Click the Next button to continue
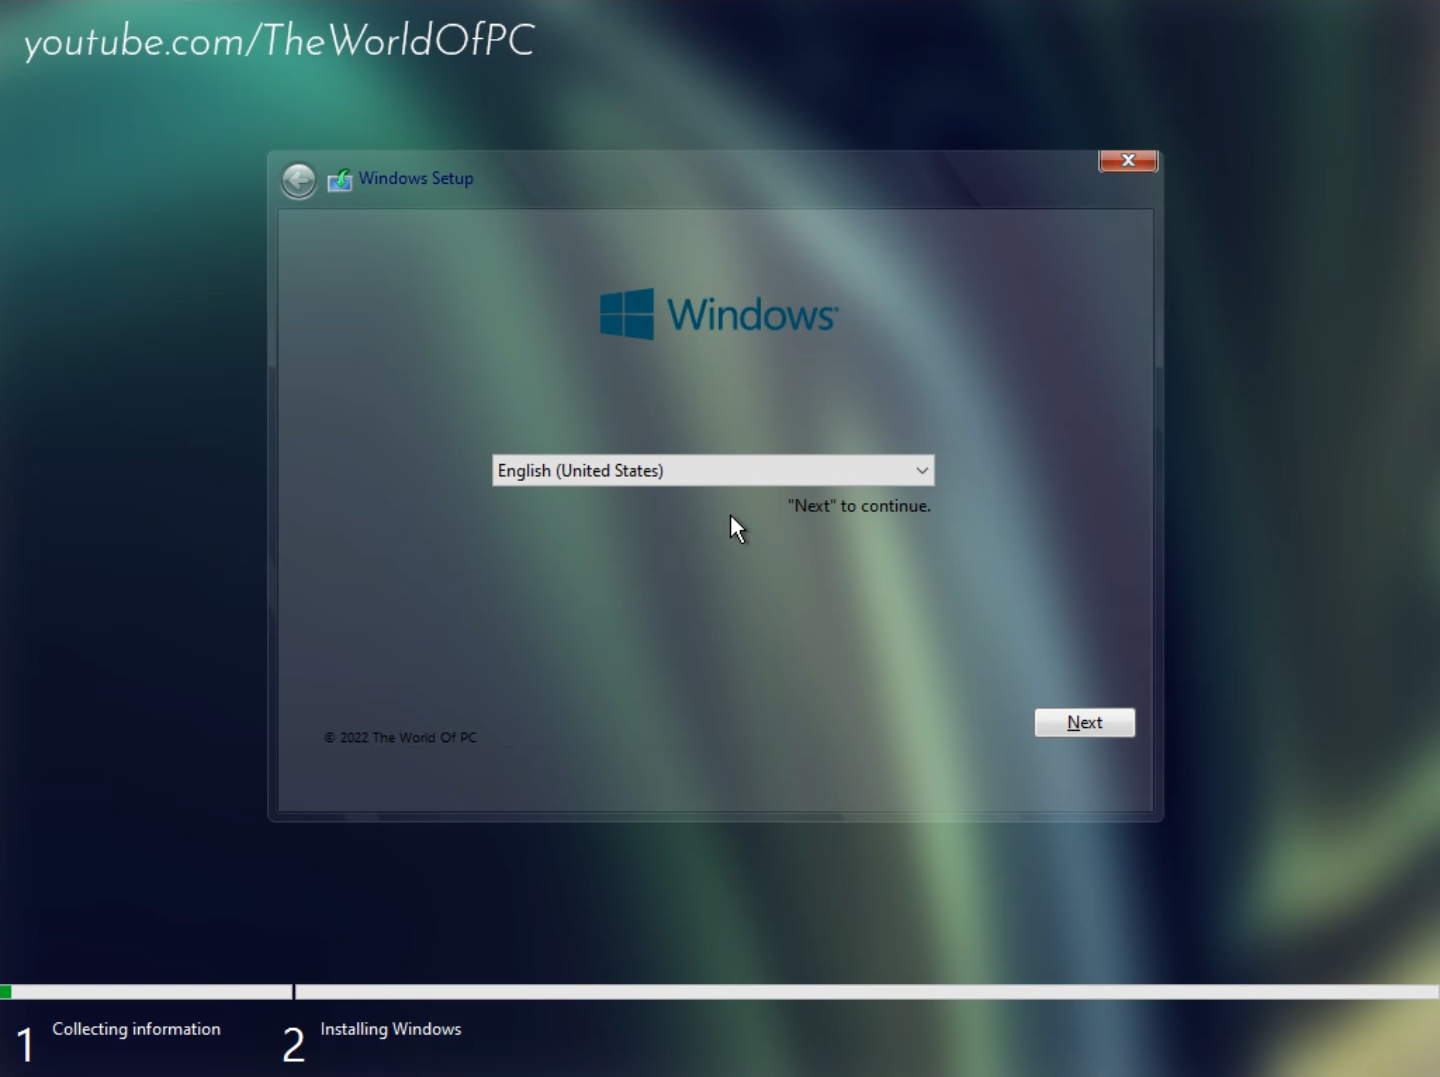This screenshot has width=1440, height=1077. [1084, 722]
